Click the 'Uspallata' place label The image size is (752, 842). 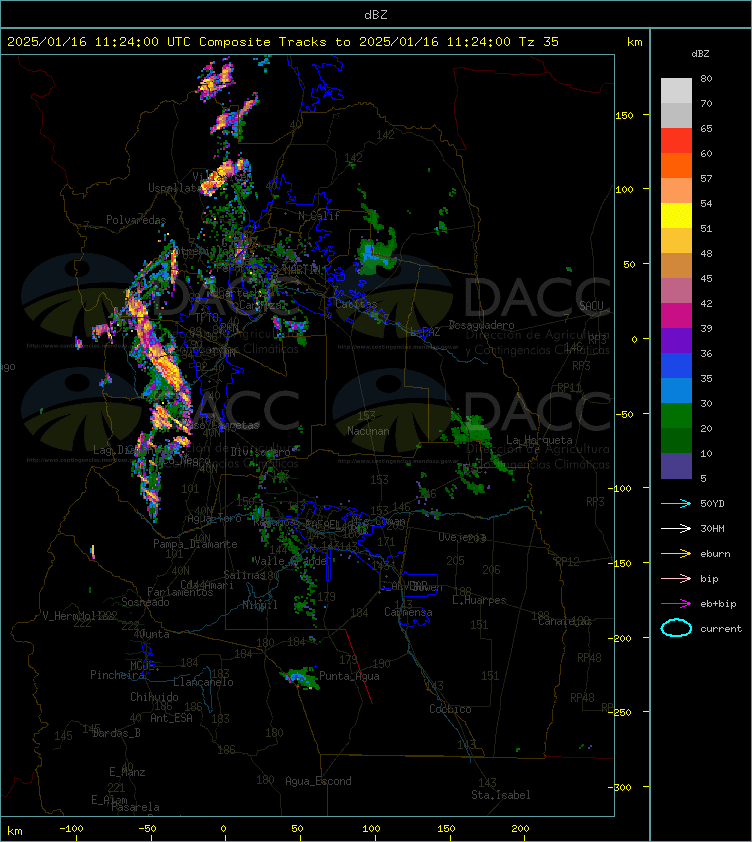[x=173, y=188]
